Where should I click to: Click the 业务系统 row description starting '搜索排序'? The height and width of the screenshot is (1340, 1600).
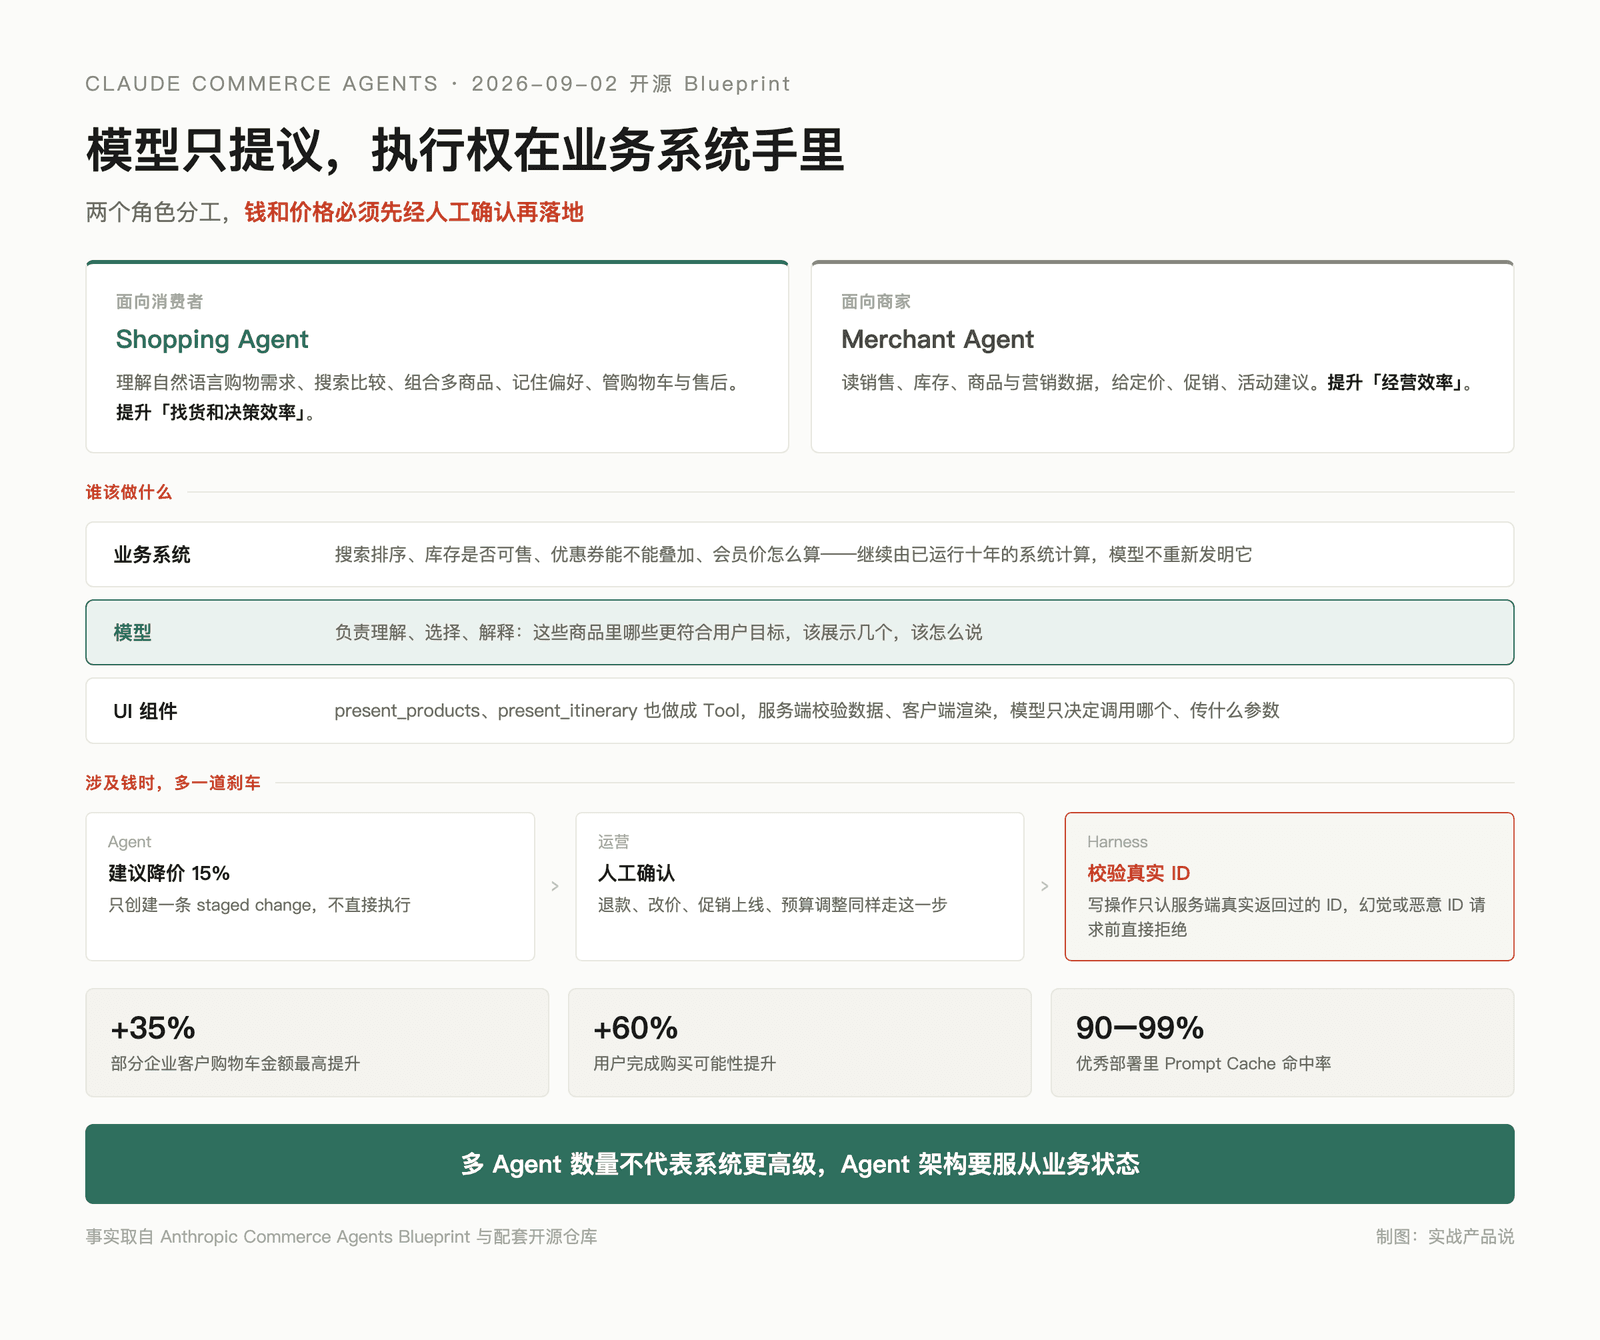pyautogui.click(x=793, y=555)
